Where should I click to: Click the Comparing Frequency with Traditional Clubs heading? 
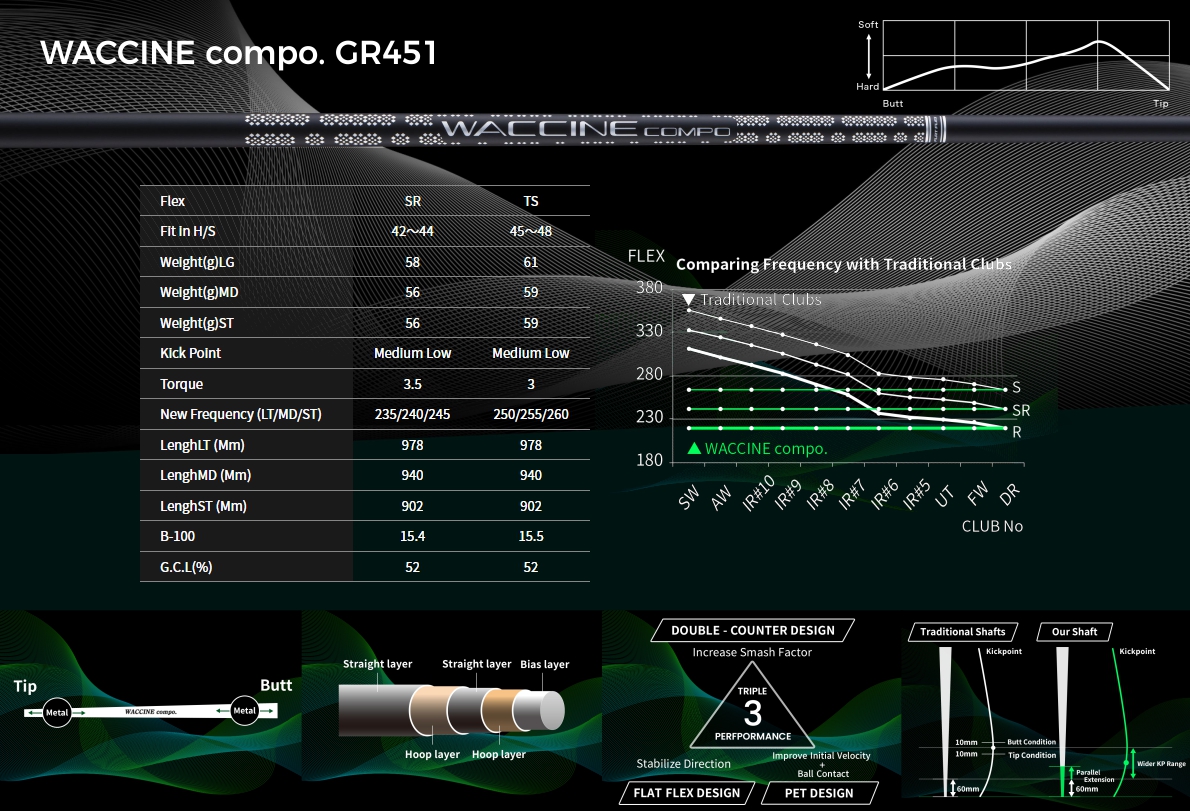coord(843,264)
